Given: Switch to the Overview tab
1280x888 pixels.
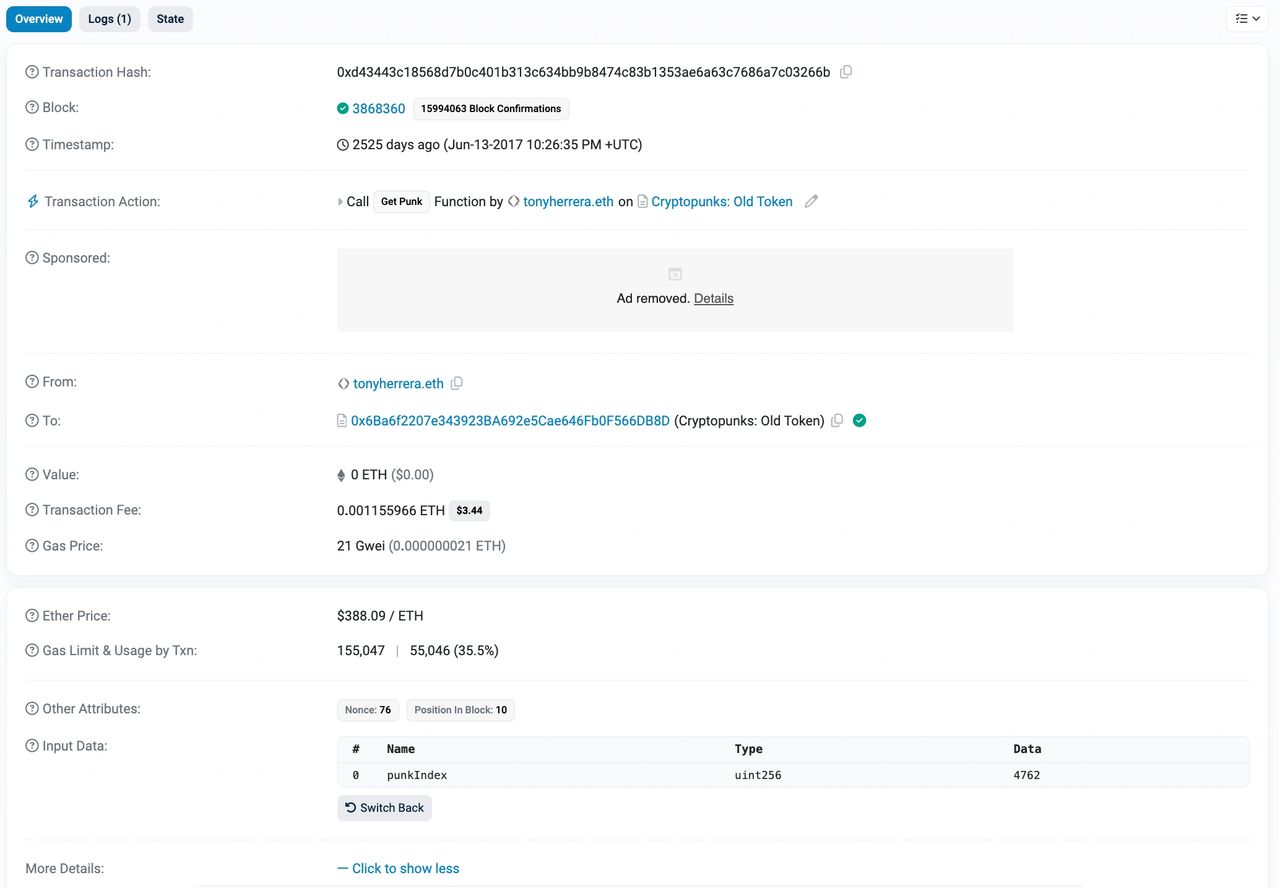Looking at the screenshot, I should (39, 19).
